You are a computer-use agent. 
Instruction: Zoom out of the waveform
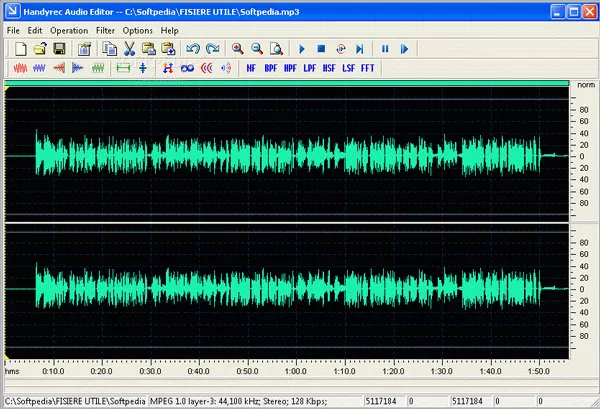tap(257, 48)
